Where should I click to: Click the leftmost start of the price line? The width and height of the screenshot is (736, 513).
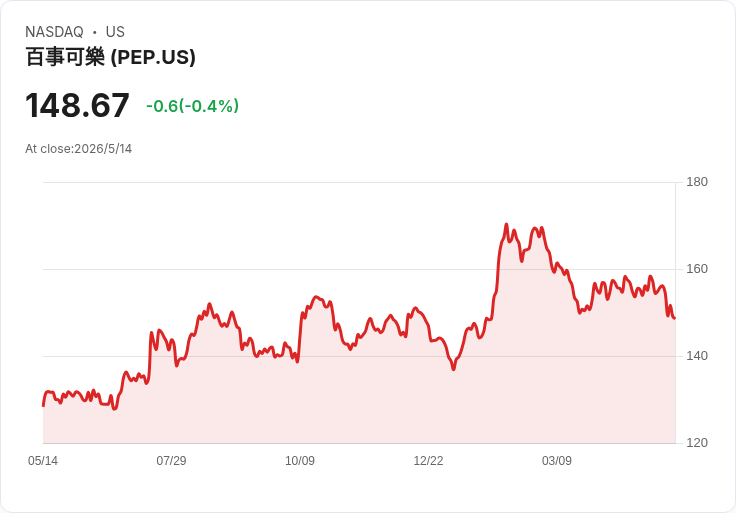coord(43,406)
